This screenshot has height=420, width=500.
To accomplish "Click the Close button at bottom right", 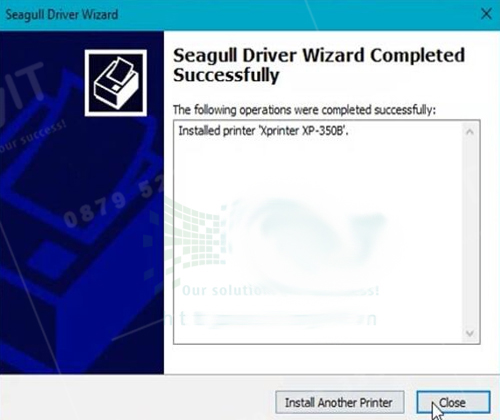I will click(453, 402).
